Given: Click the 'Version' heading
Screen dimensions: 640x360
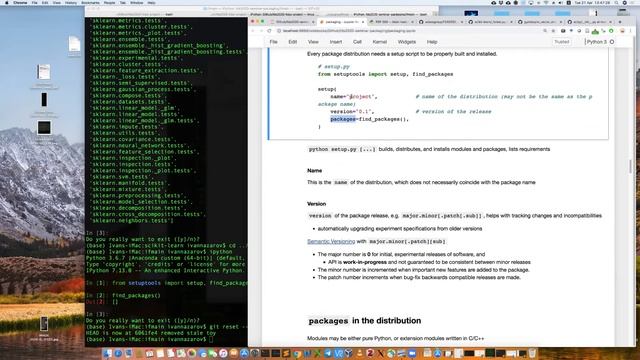Looking at the screenshot, I should (x=316, y=204).
